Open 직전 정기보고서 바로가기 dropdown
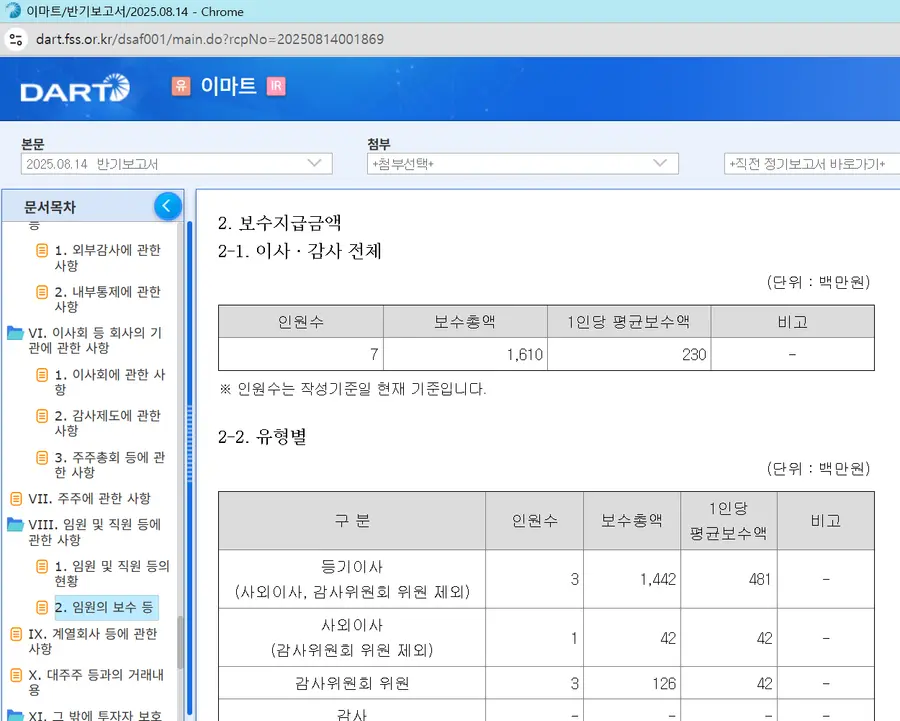 click(810, 164)
